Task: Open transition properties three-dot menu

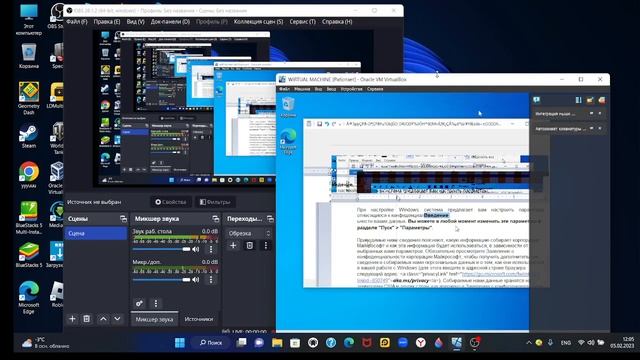Action: pyautogui.click(x=266, y=245)
